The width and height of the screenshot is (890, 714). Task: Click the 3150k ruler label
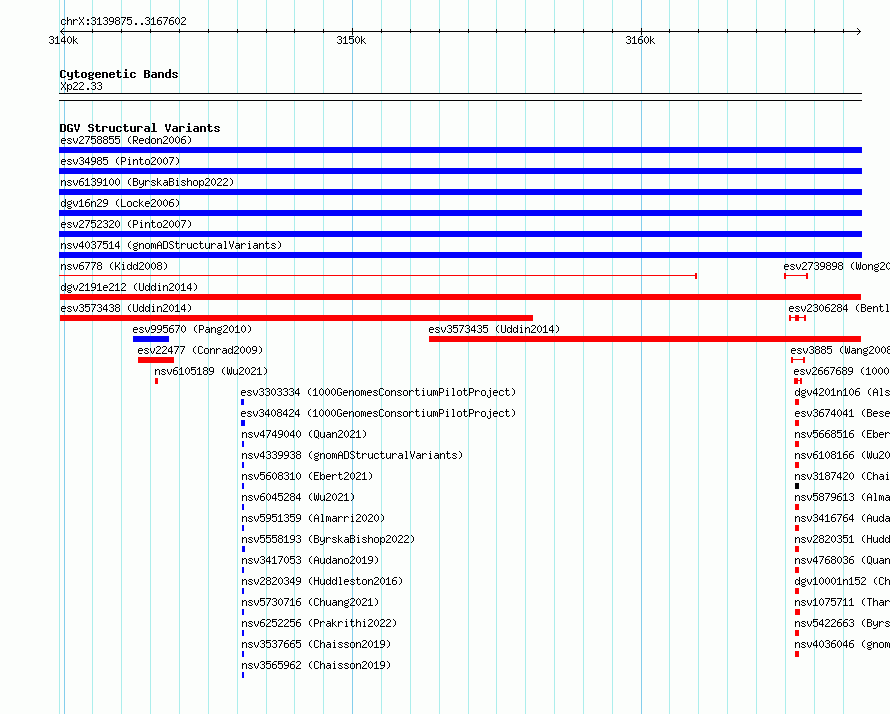pyautogui.click(x=351, y=40)
